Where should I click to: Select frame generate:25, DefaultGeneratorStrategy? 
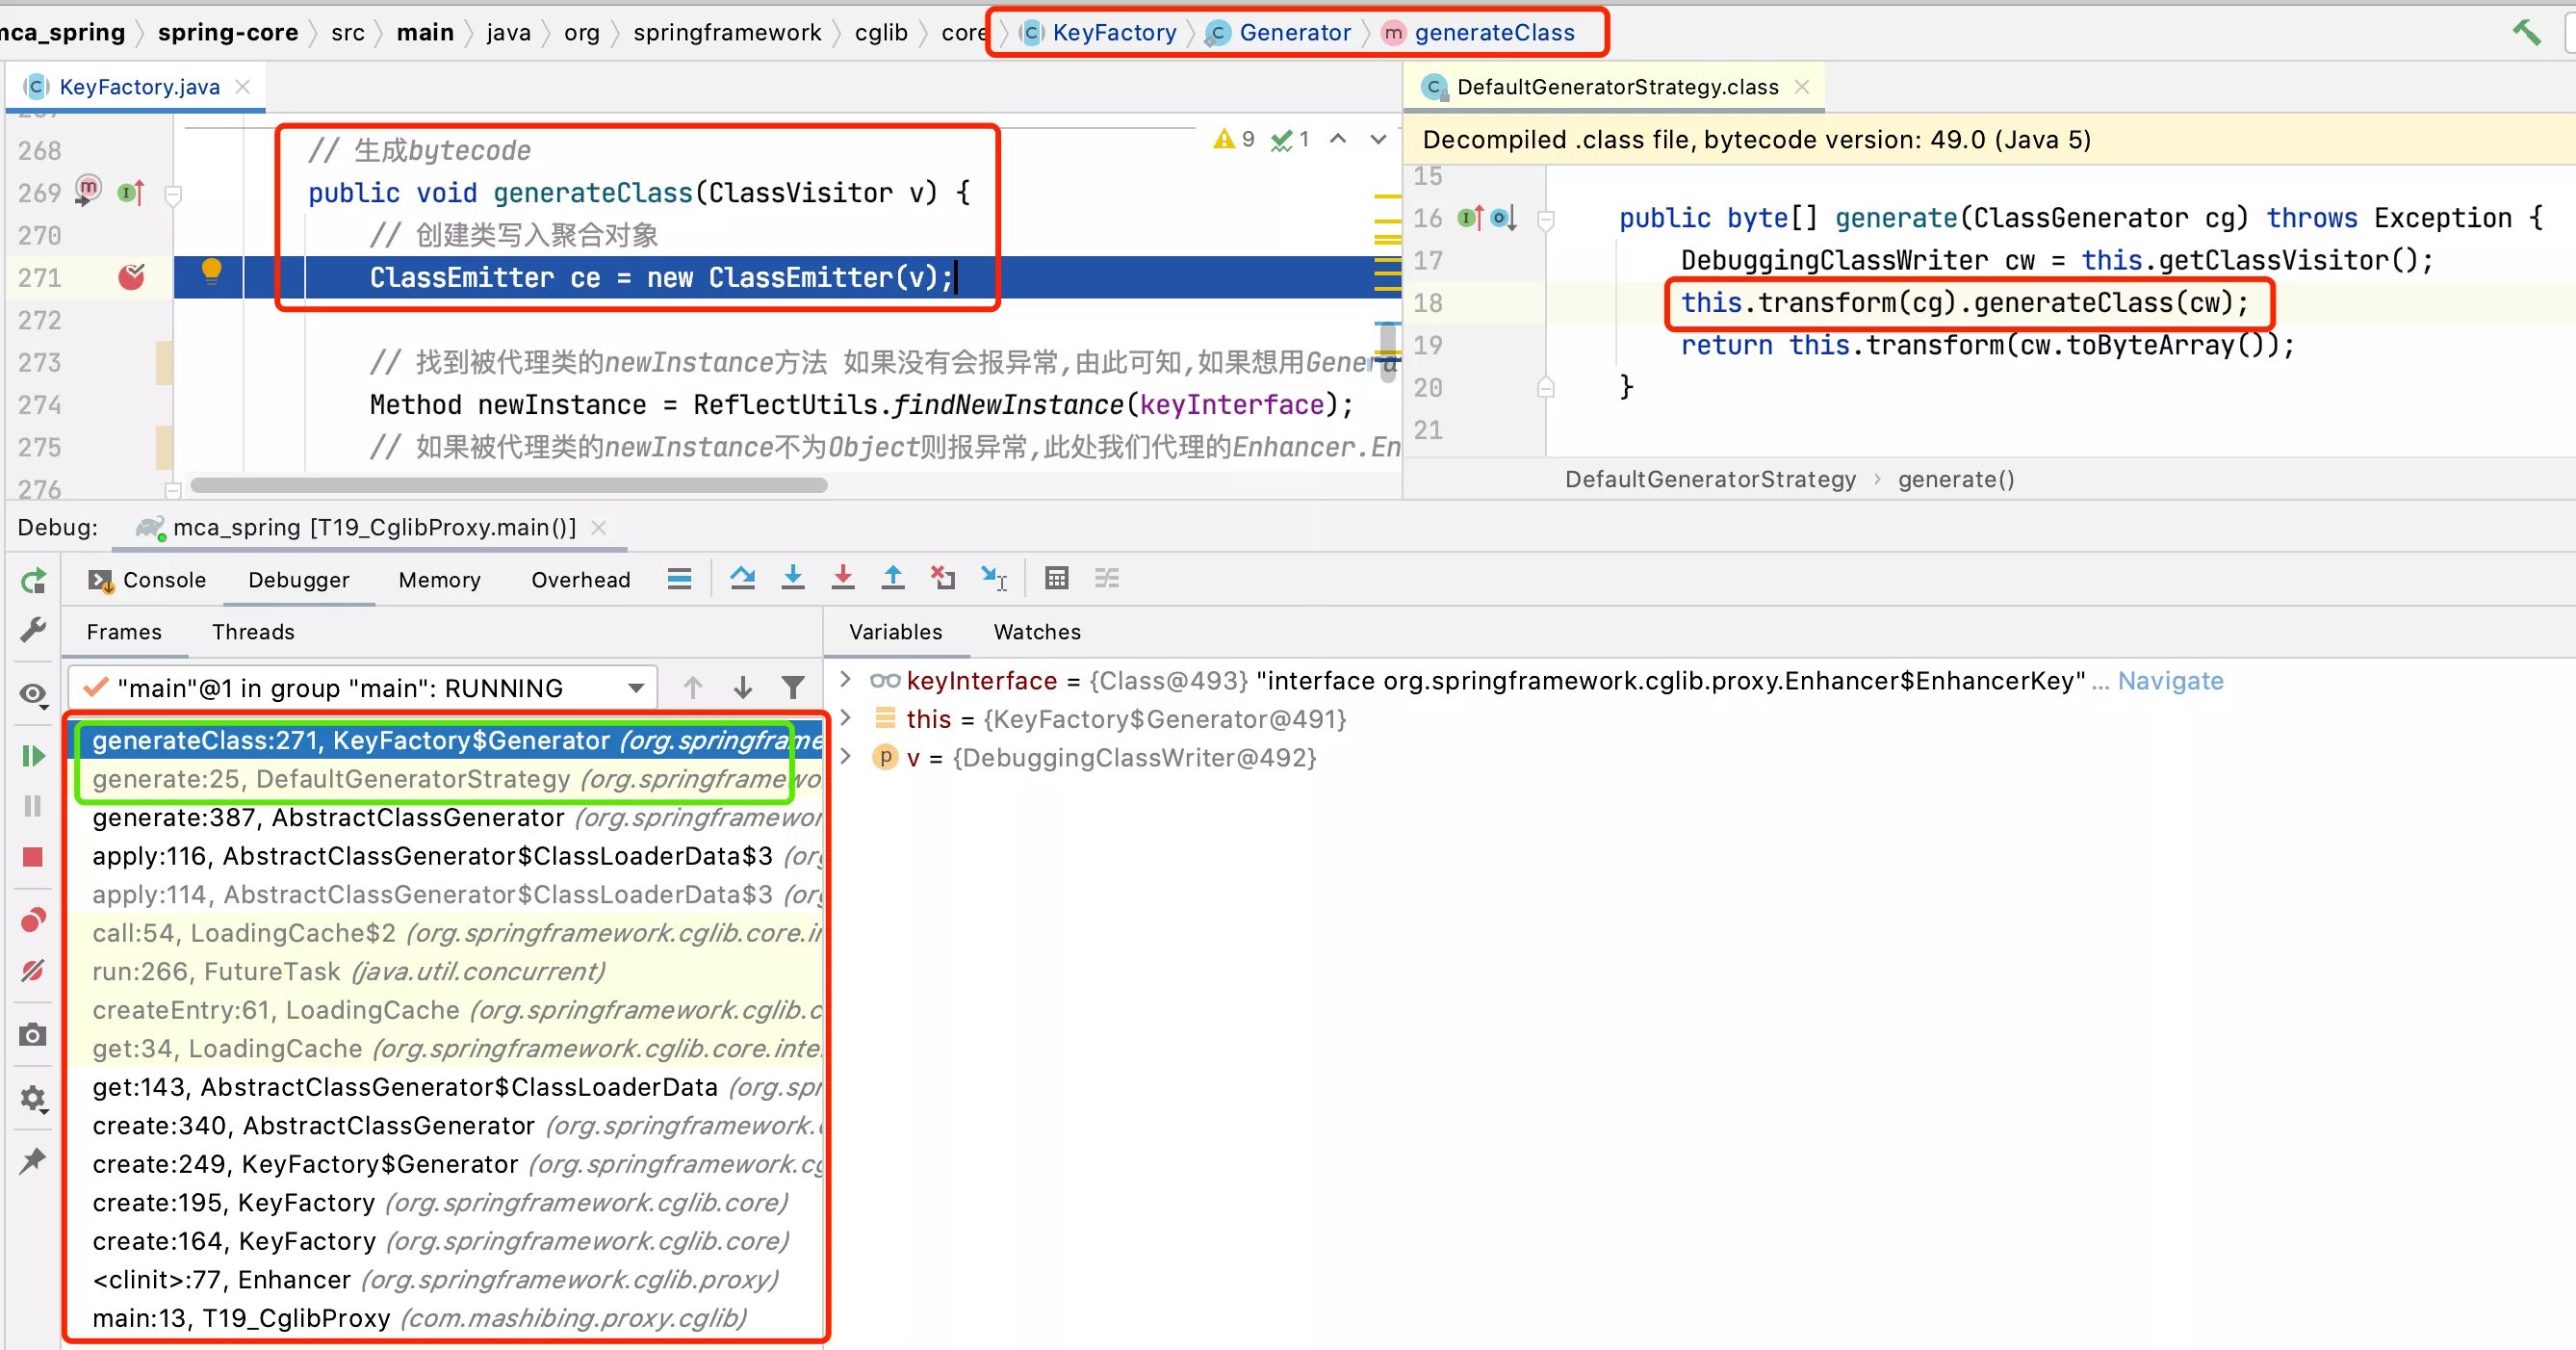tap(445, 779)
